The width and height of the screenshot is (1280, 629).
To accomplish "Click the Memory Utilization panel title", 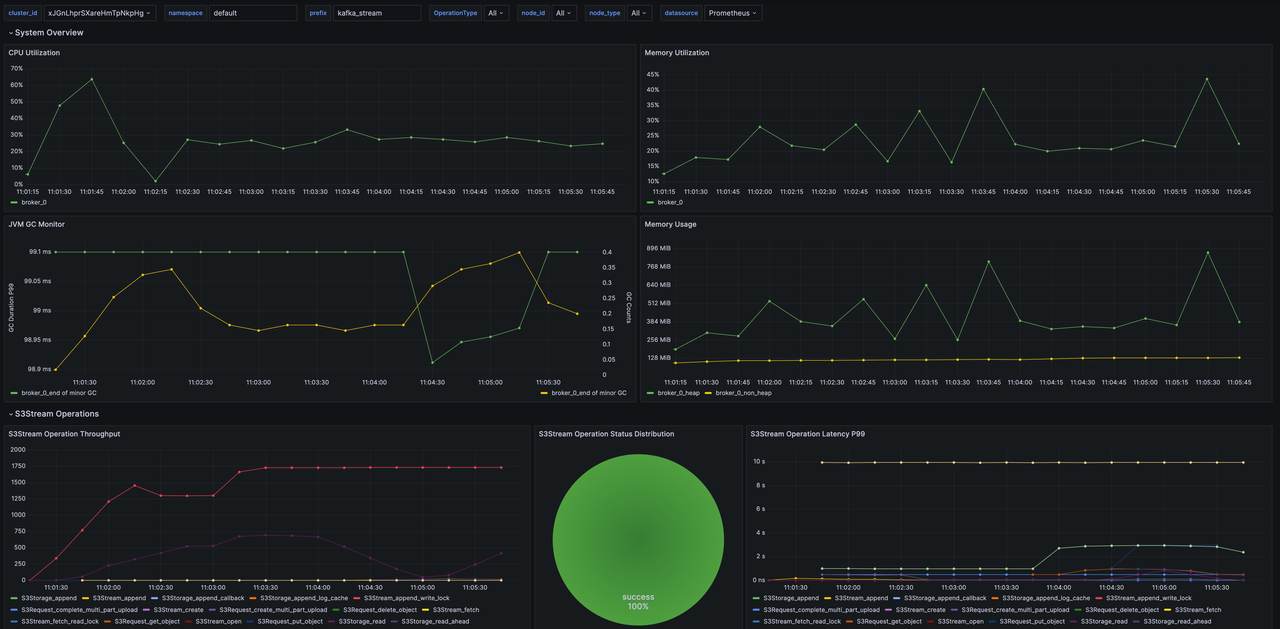I will pyautogui.click(x=677, y=53).
